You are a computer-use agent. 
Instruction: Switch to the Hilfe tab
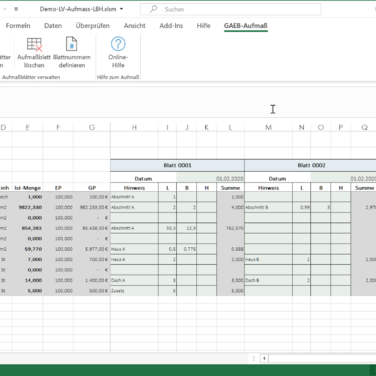pos(203,26)
